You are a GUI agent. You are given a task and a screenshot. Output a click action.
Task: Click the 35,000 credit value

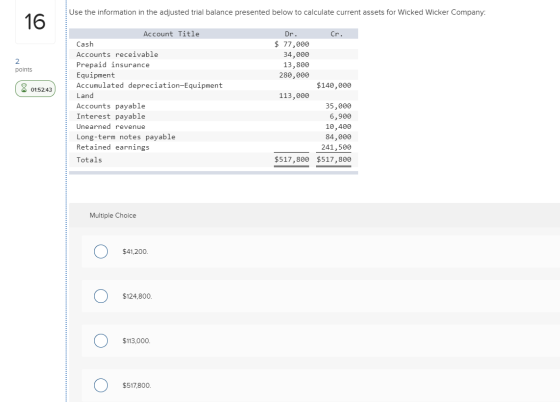(x=338, y=106)
